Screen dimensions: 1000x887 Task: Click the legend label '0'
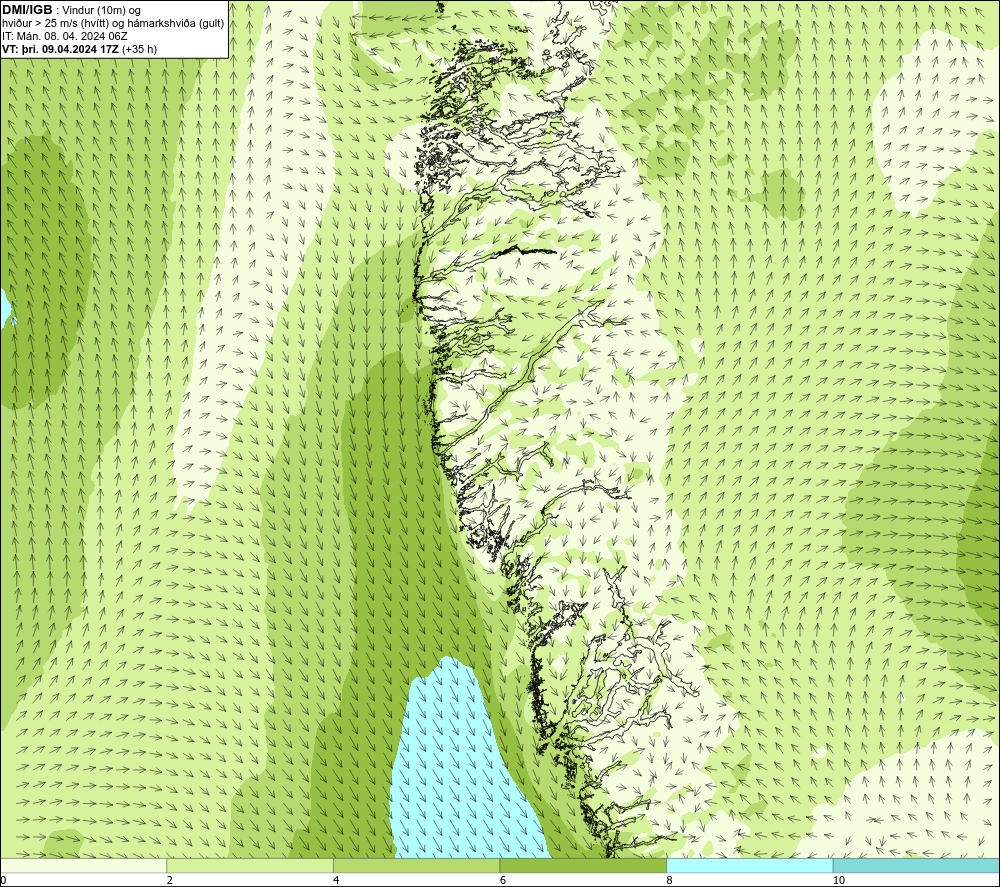point(4,880)
